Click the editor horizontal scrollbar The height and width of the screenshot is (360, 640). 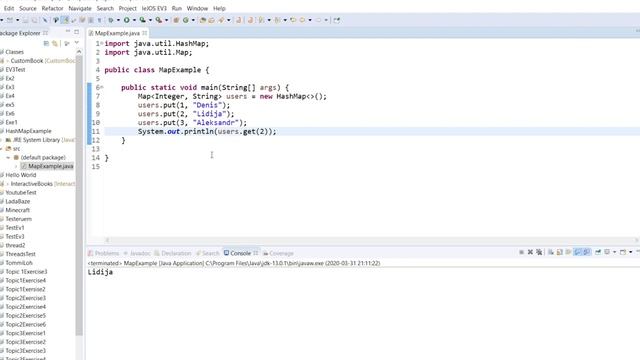371,240
